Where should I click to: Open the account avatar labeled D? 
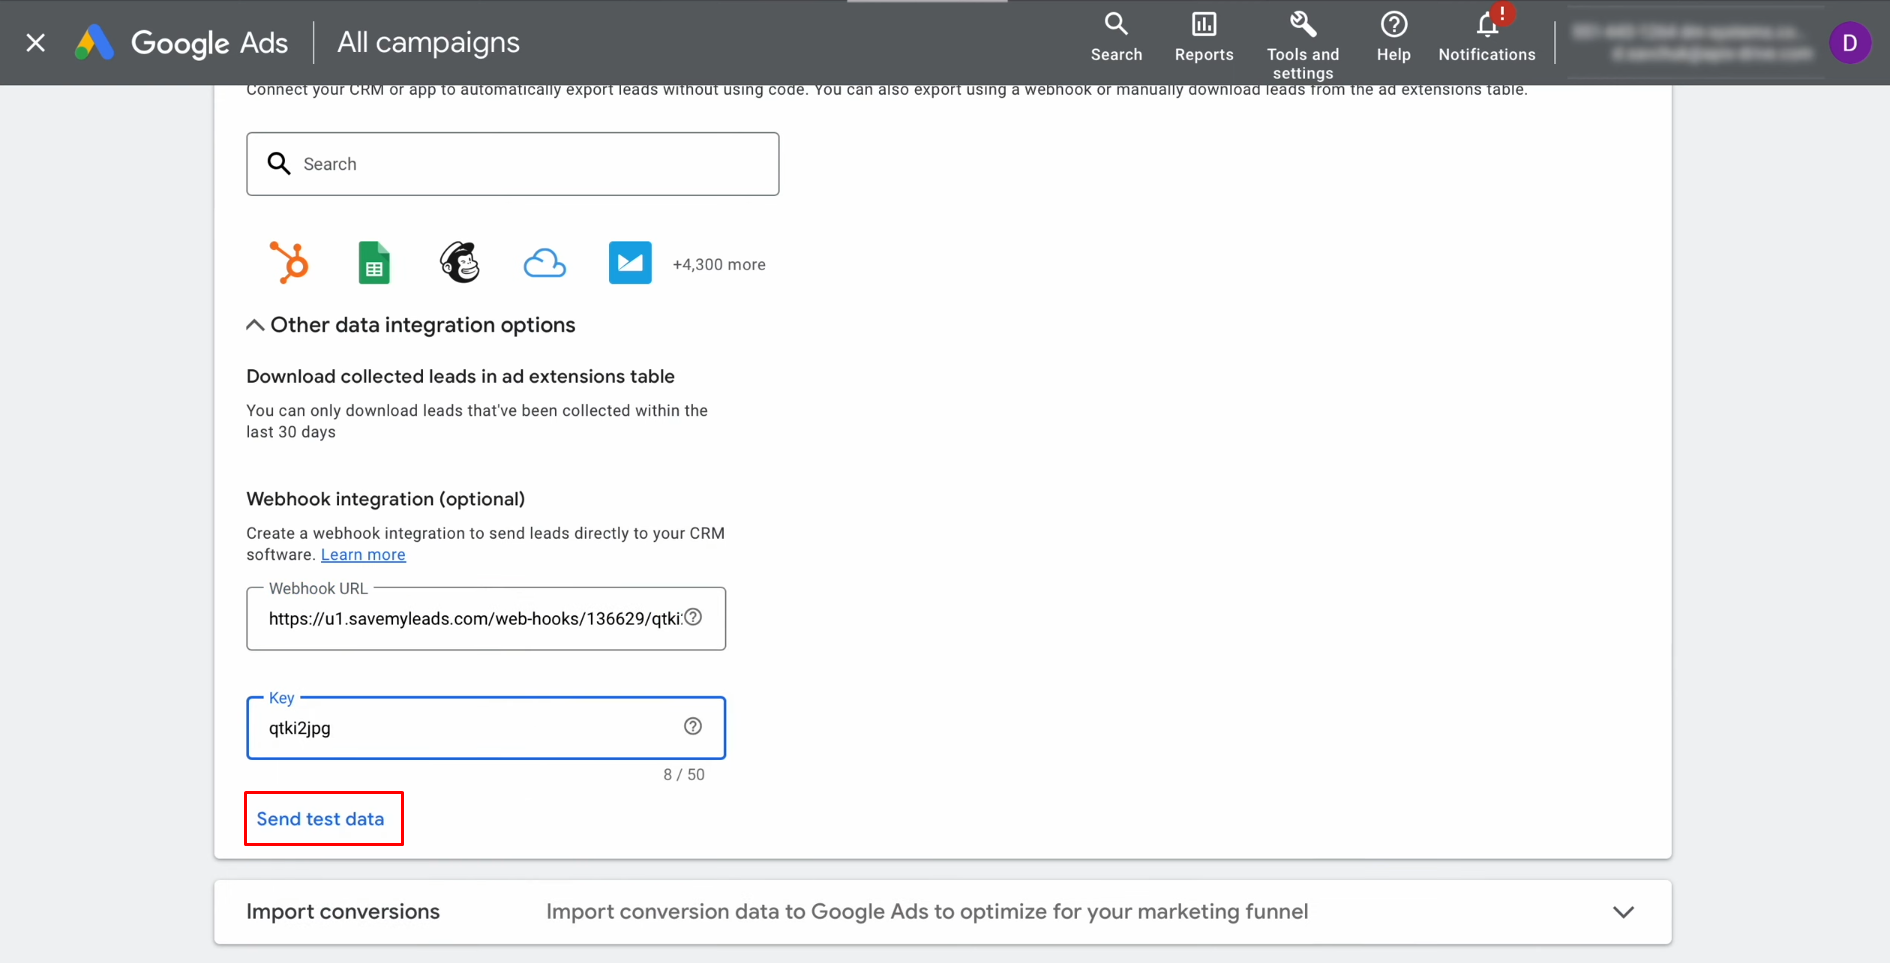(1849, 43)
